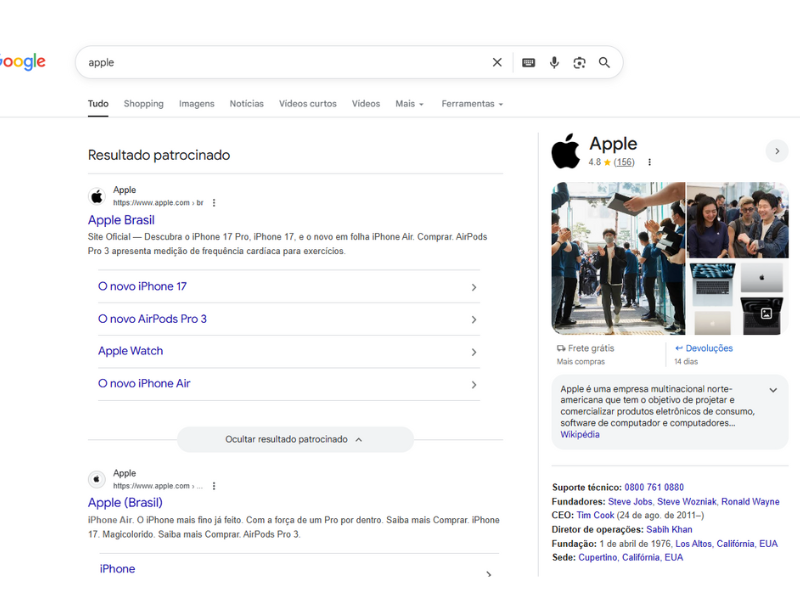Image resolution: width=800 pixels, height=600 pixels.
Task: Open the Apple Watch link text
Action: coord(131,351)
